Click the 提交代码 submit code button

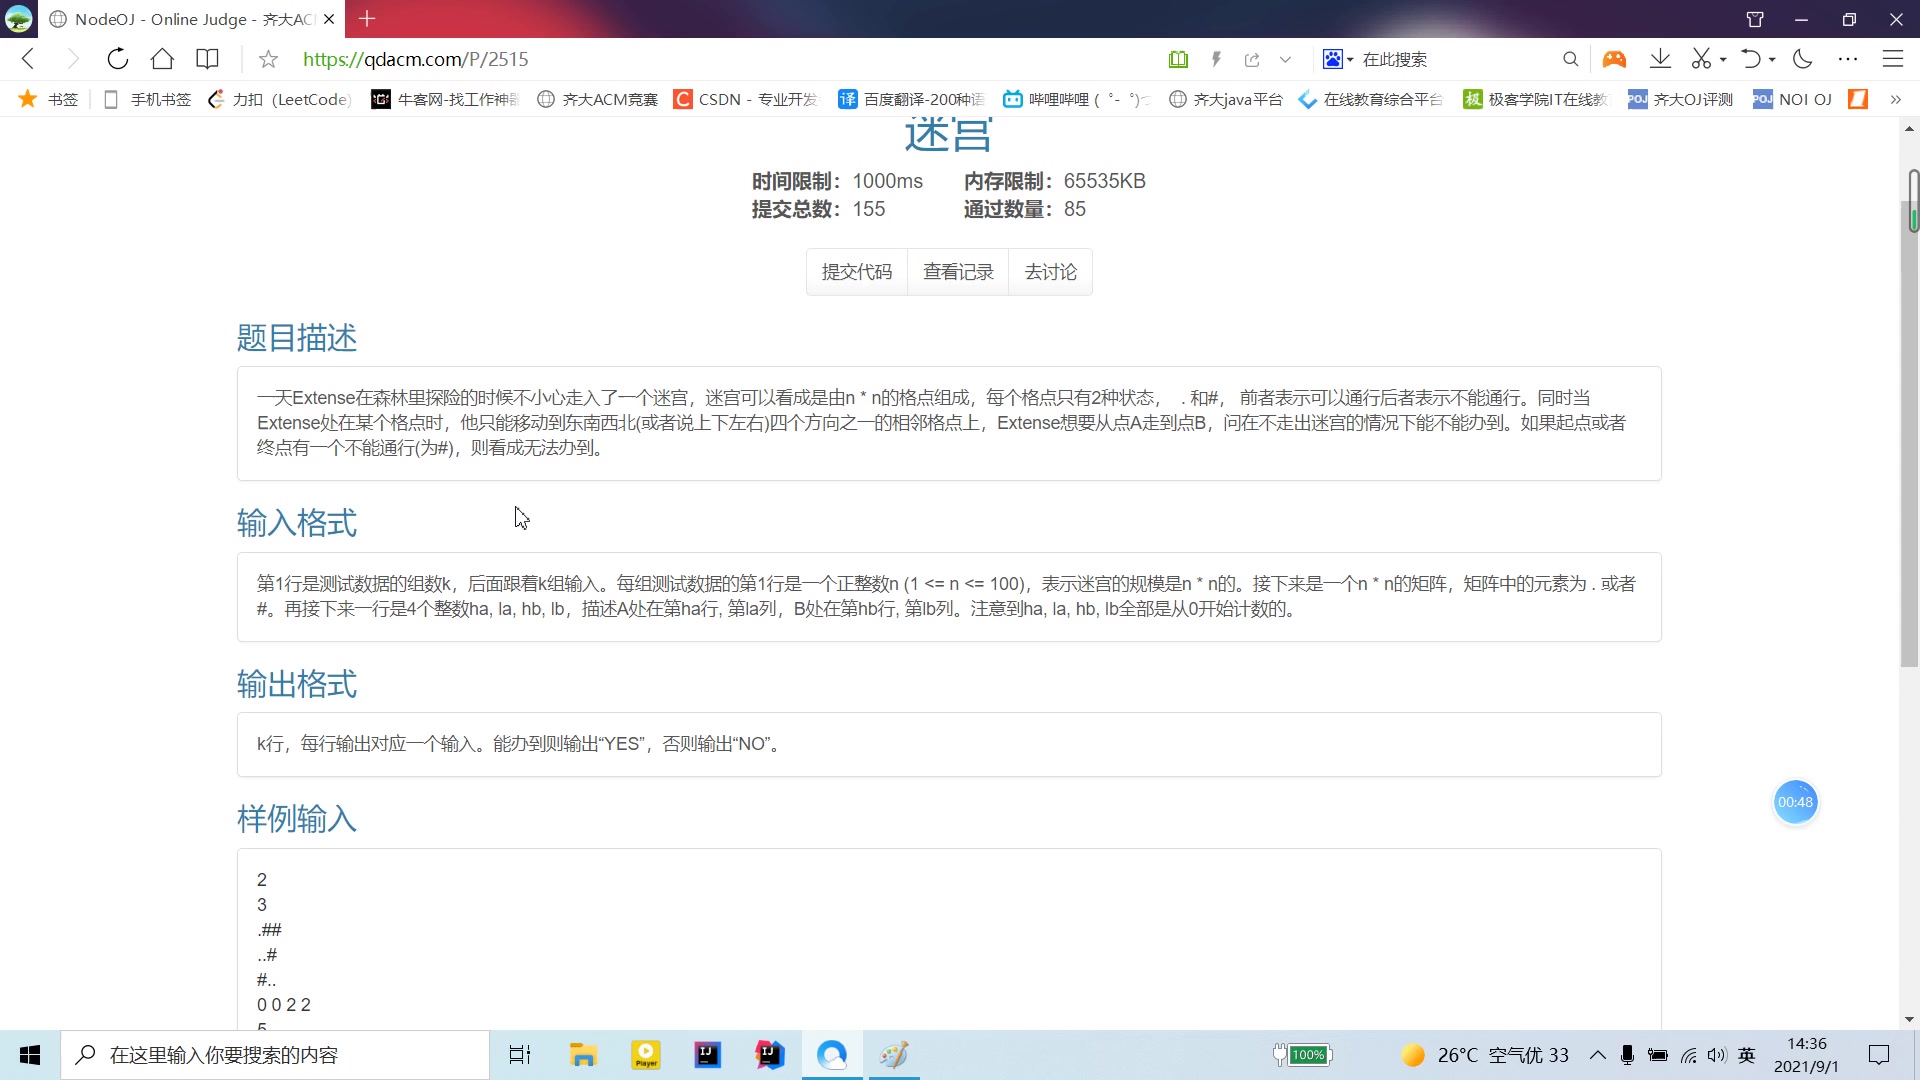[857, 272]
